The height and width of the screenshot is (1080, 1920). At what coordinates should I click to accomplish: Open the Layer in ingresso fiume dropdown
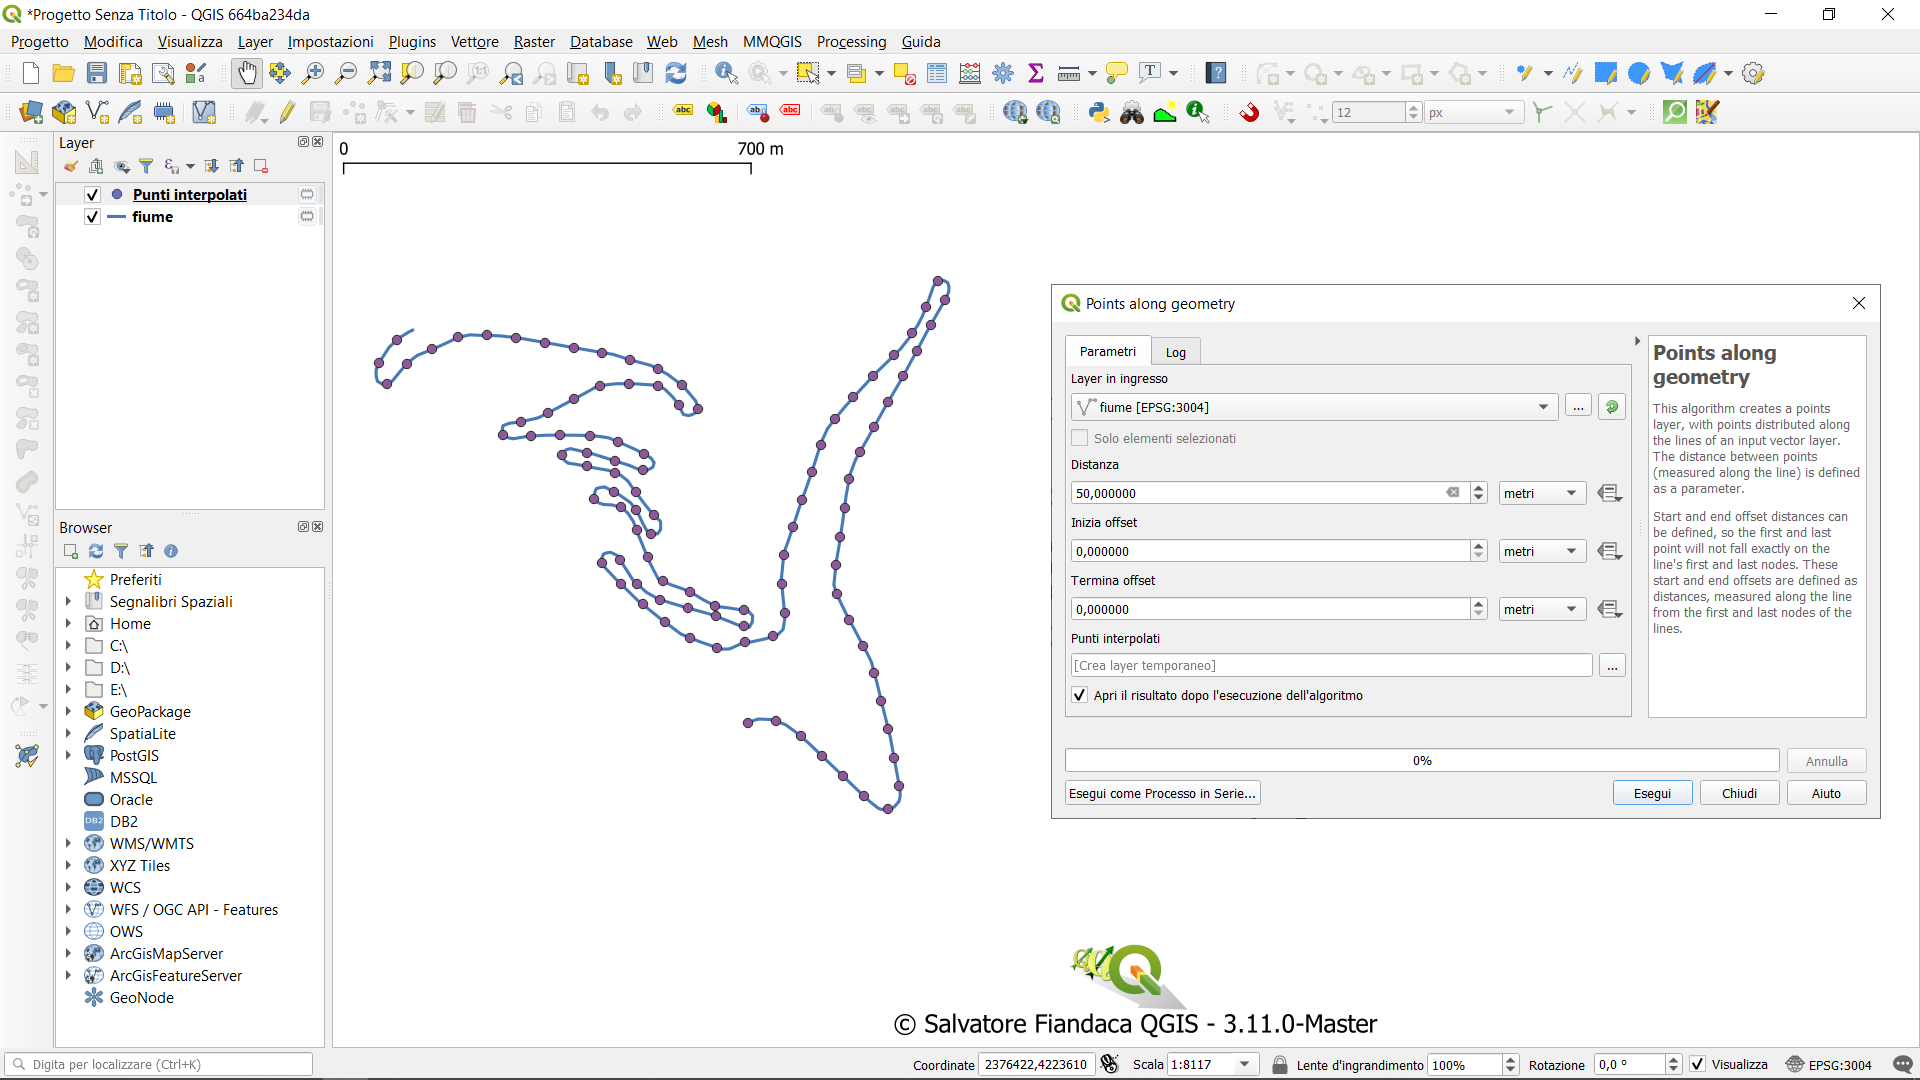1543,407
